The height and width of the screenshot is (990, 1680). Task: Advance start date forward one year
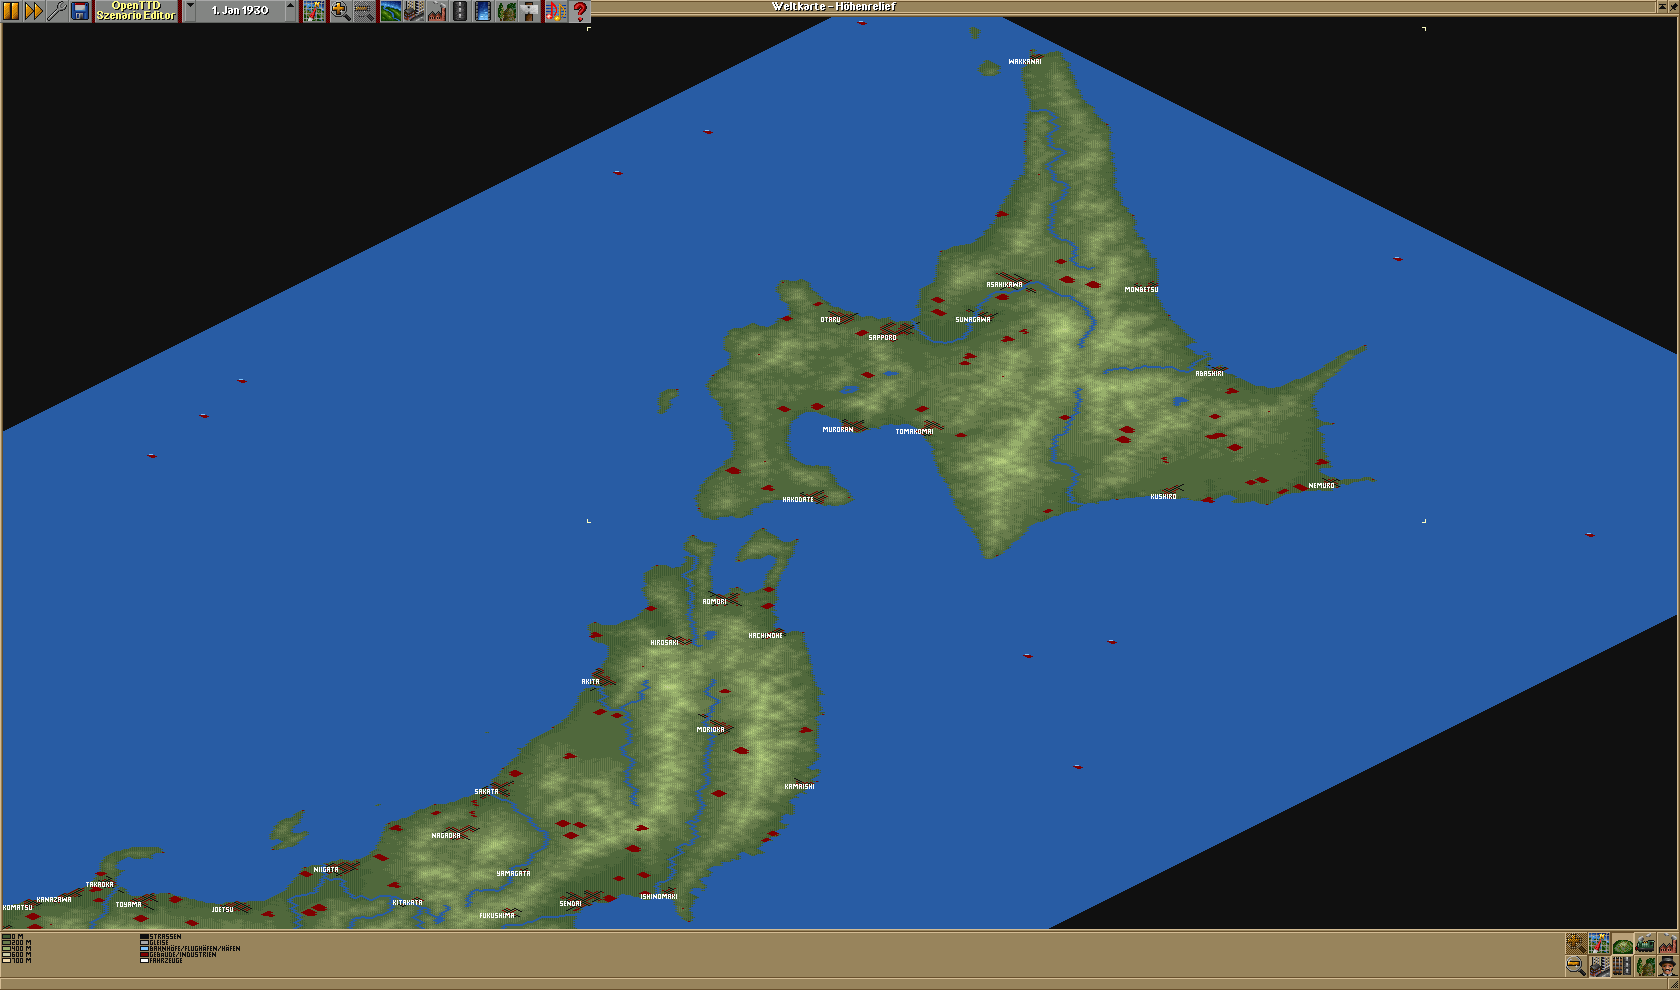tap(291, 11)
